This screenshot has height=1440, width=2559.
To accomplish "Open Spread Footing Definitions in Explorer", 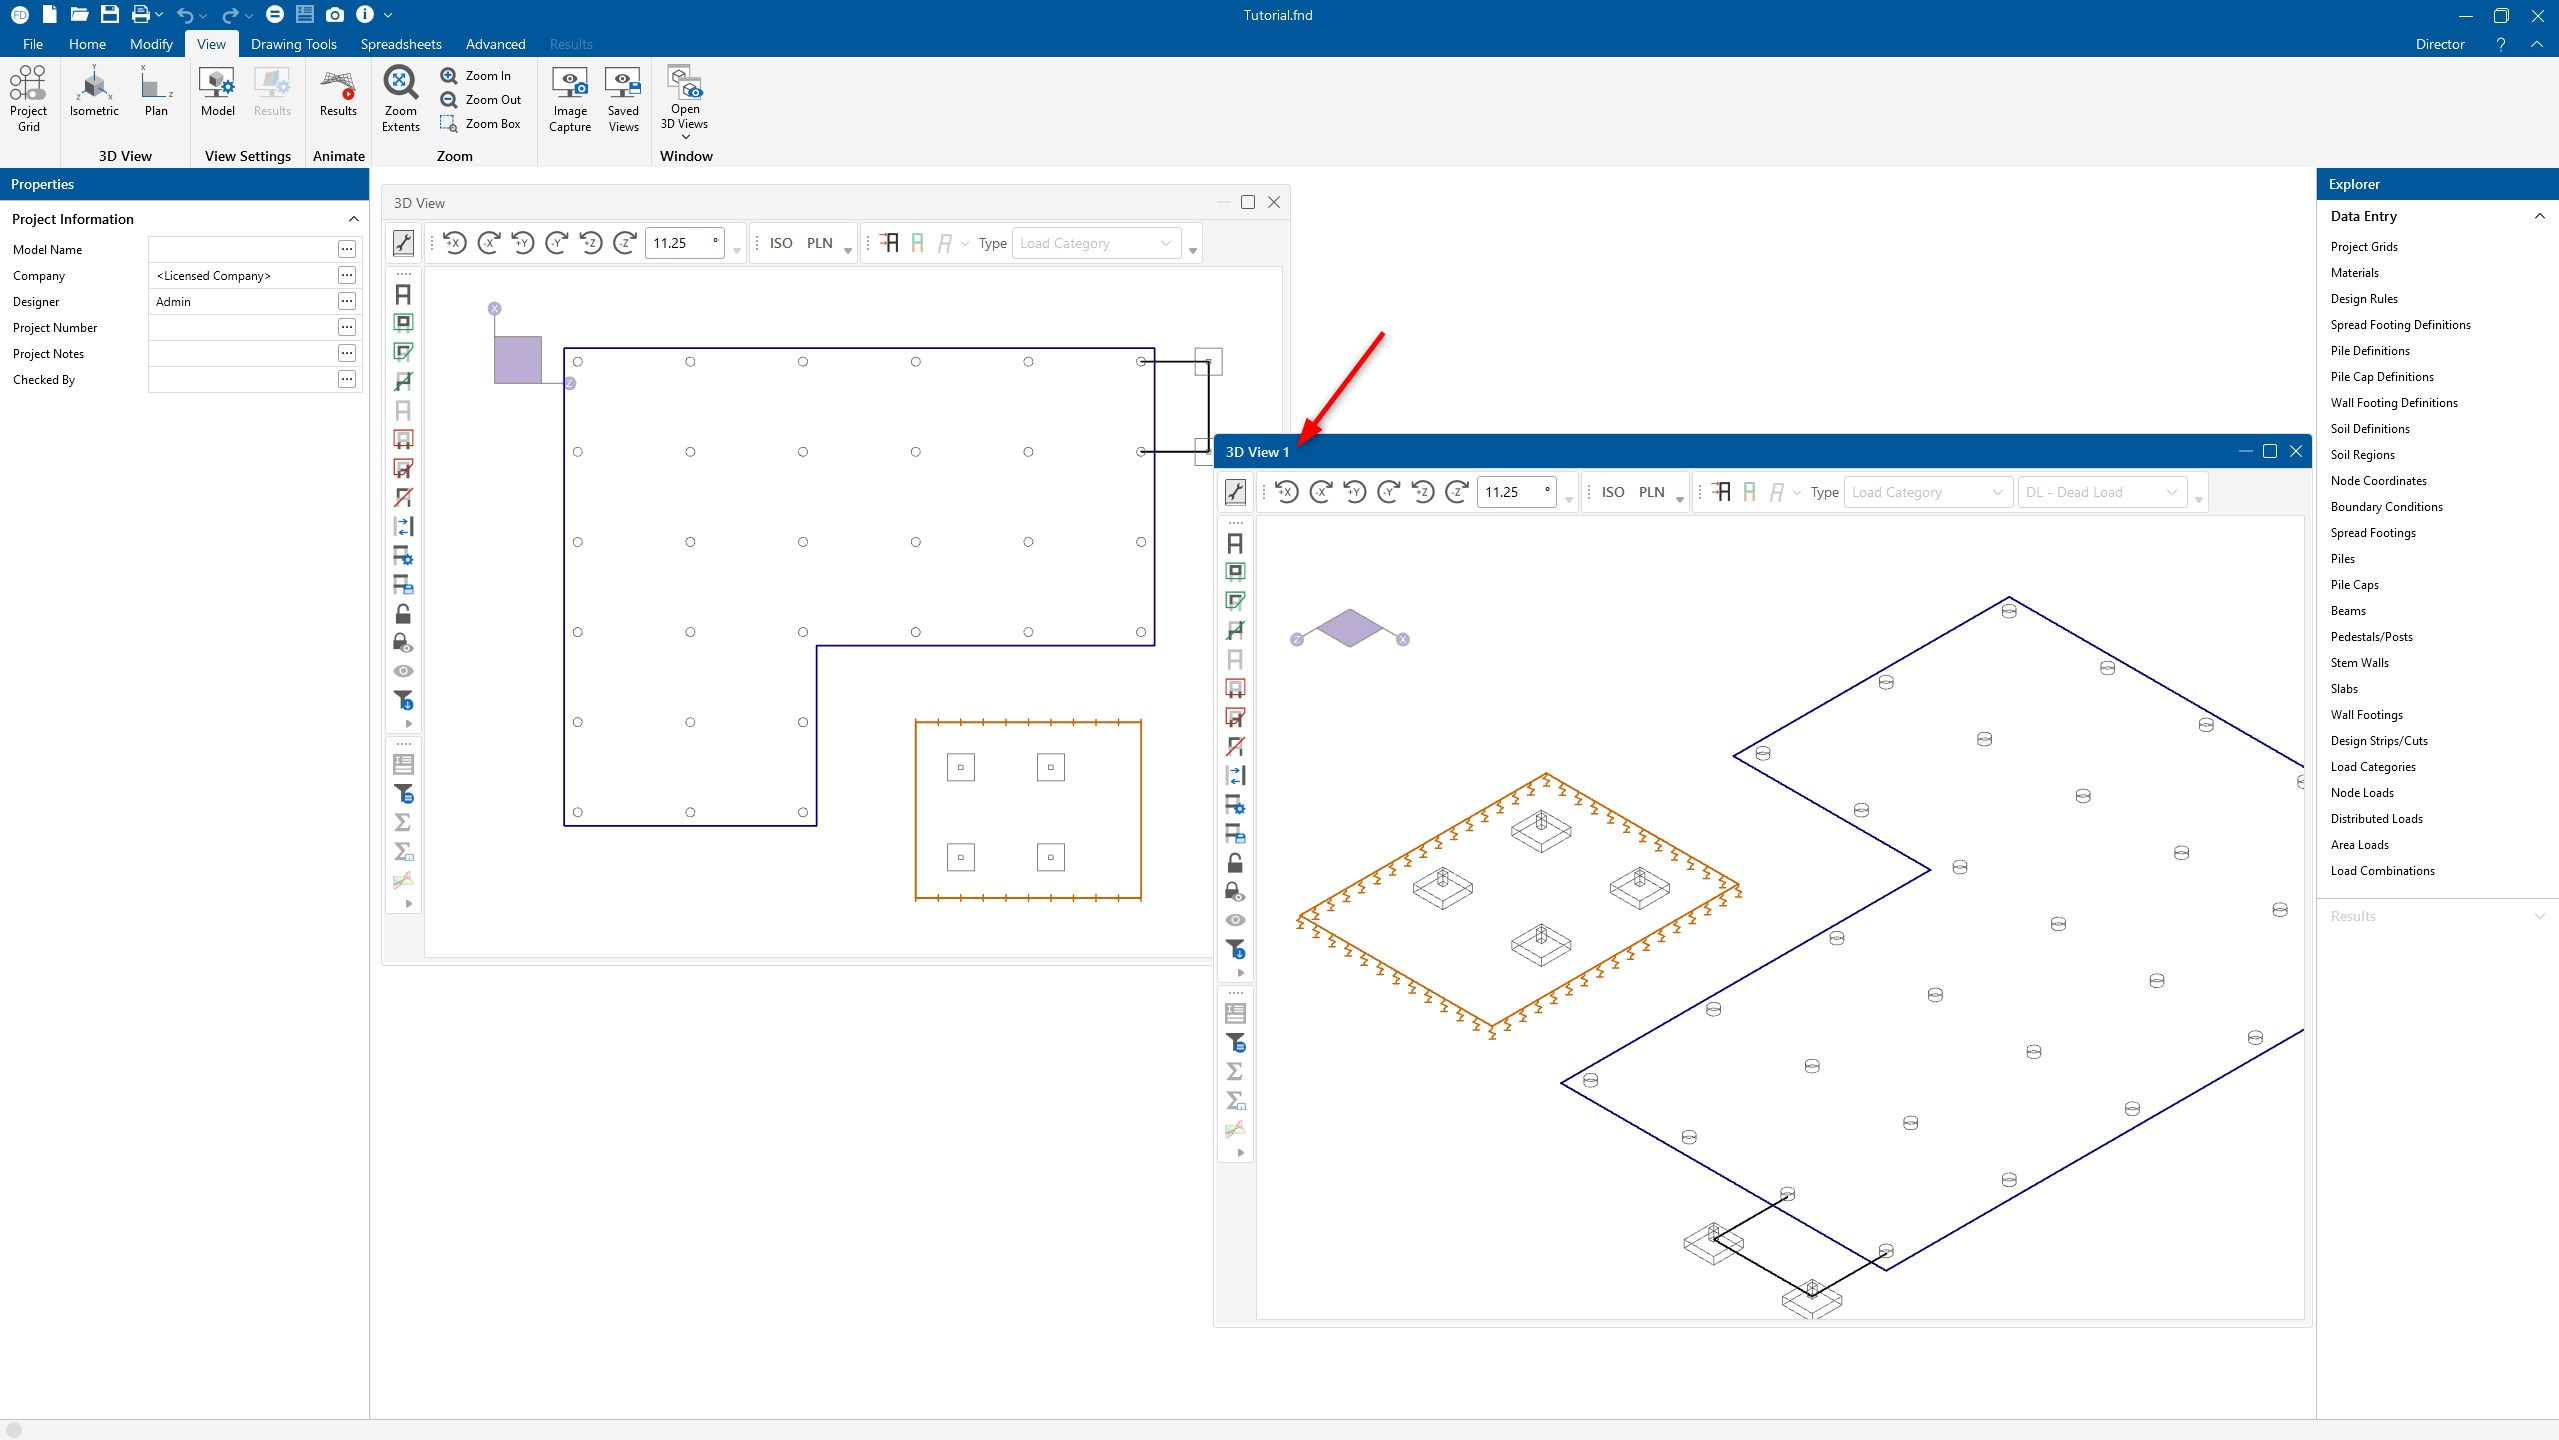I will 2400,325.
